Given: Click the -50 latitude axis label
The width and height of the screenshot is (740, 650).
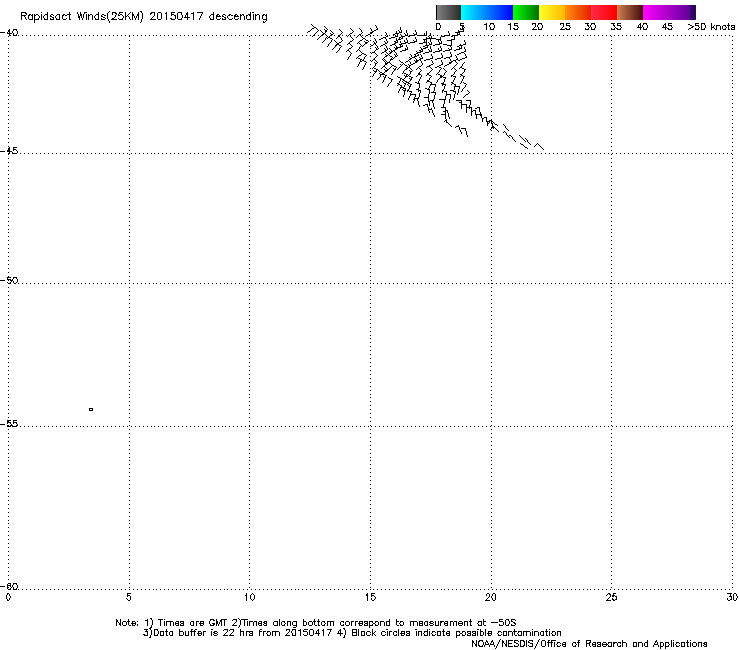Looking at the screenshot, I should 9,280.
